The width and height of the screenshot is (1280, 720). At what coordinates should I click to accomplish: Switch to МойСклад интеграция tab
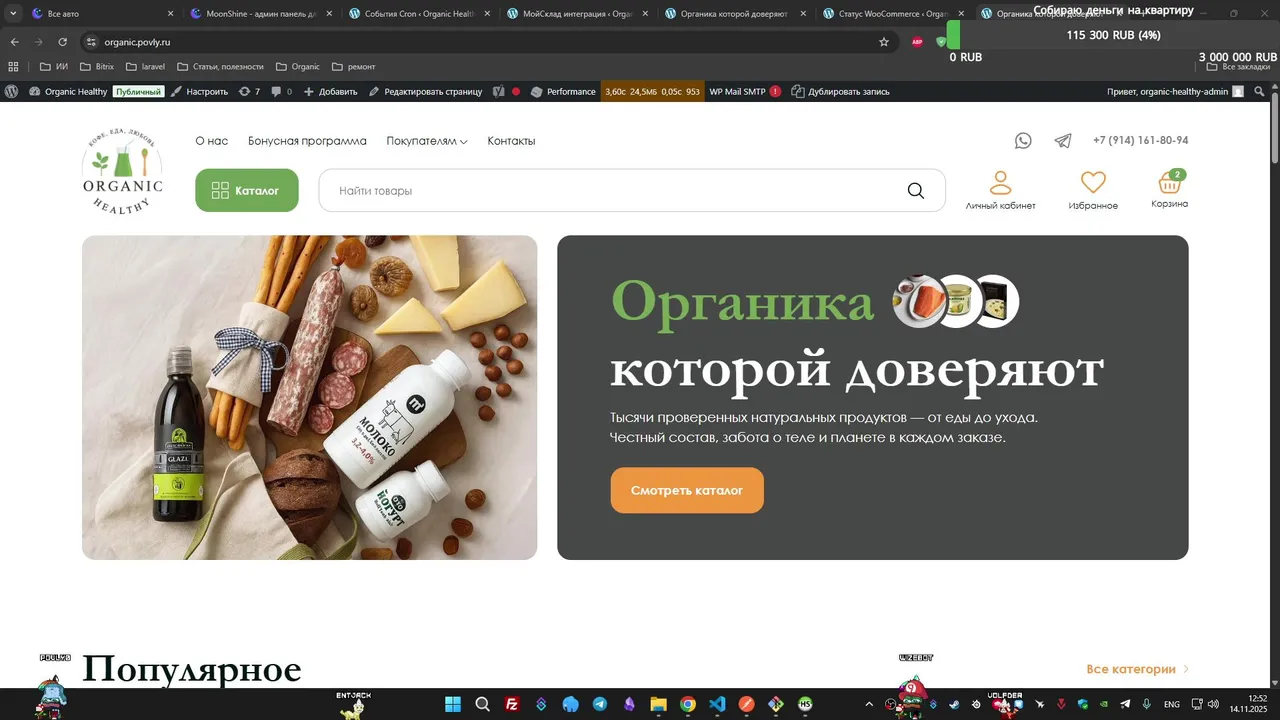pos(576,14)
